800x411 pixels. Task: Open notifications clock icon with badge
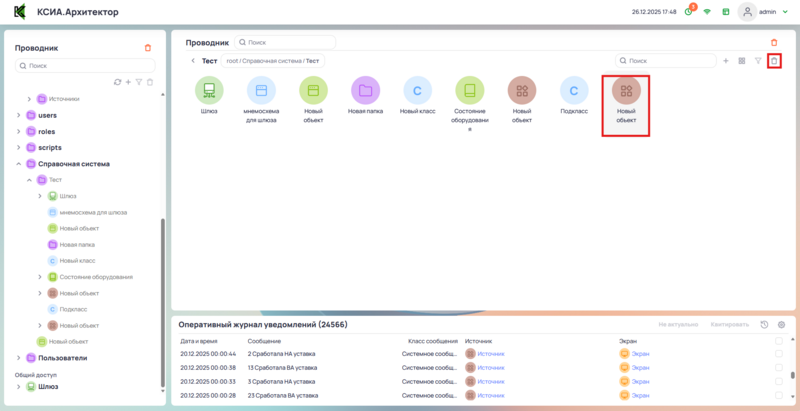[x=688, y=12]
